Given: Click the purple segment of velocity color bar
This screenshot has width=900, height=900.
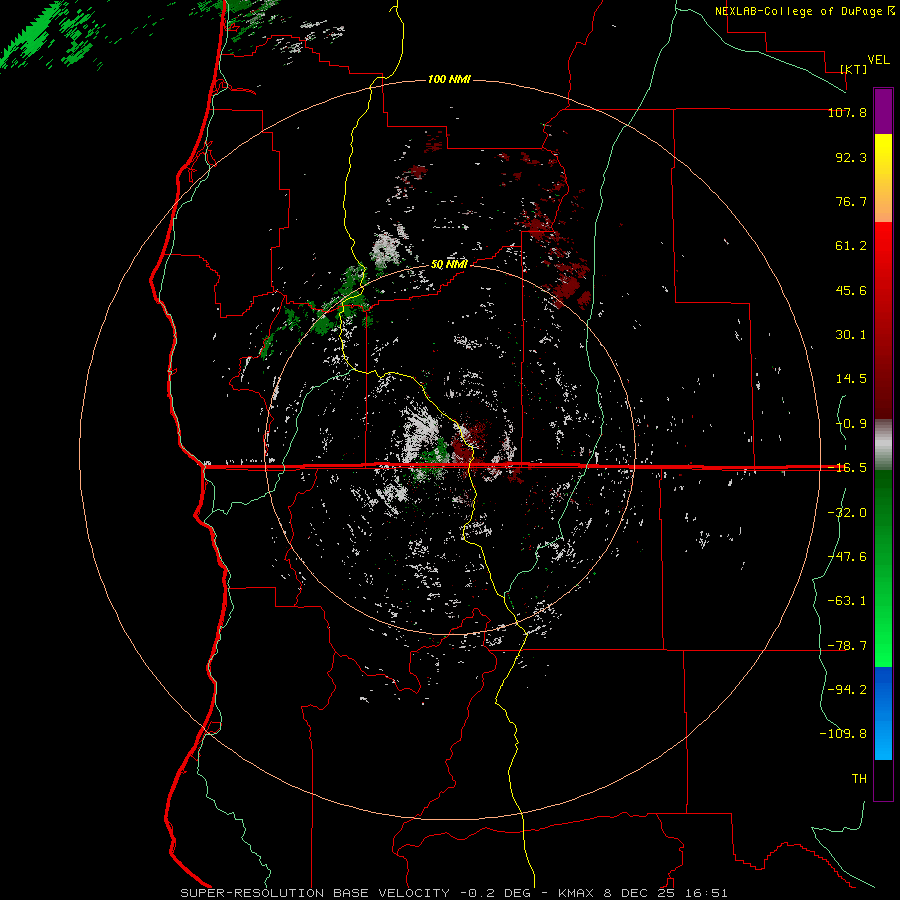Looking at the screenshot, I should (883, 111).
